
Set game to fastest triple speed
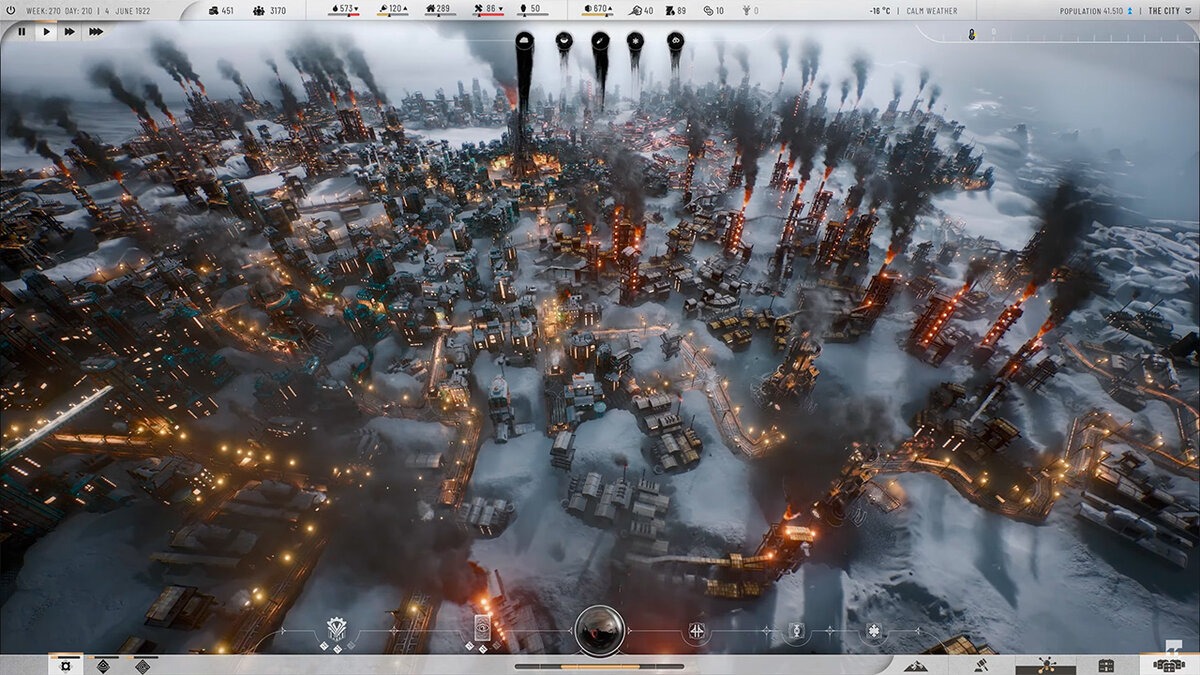point(95,32)
